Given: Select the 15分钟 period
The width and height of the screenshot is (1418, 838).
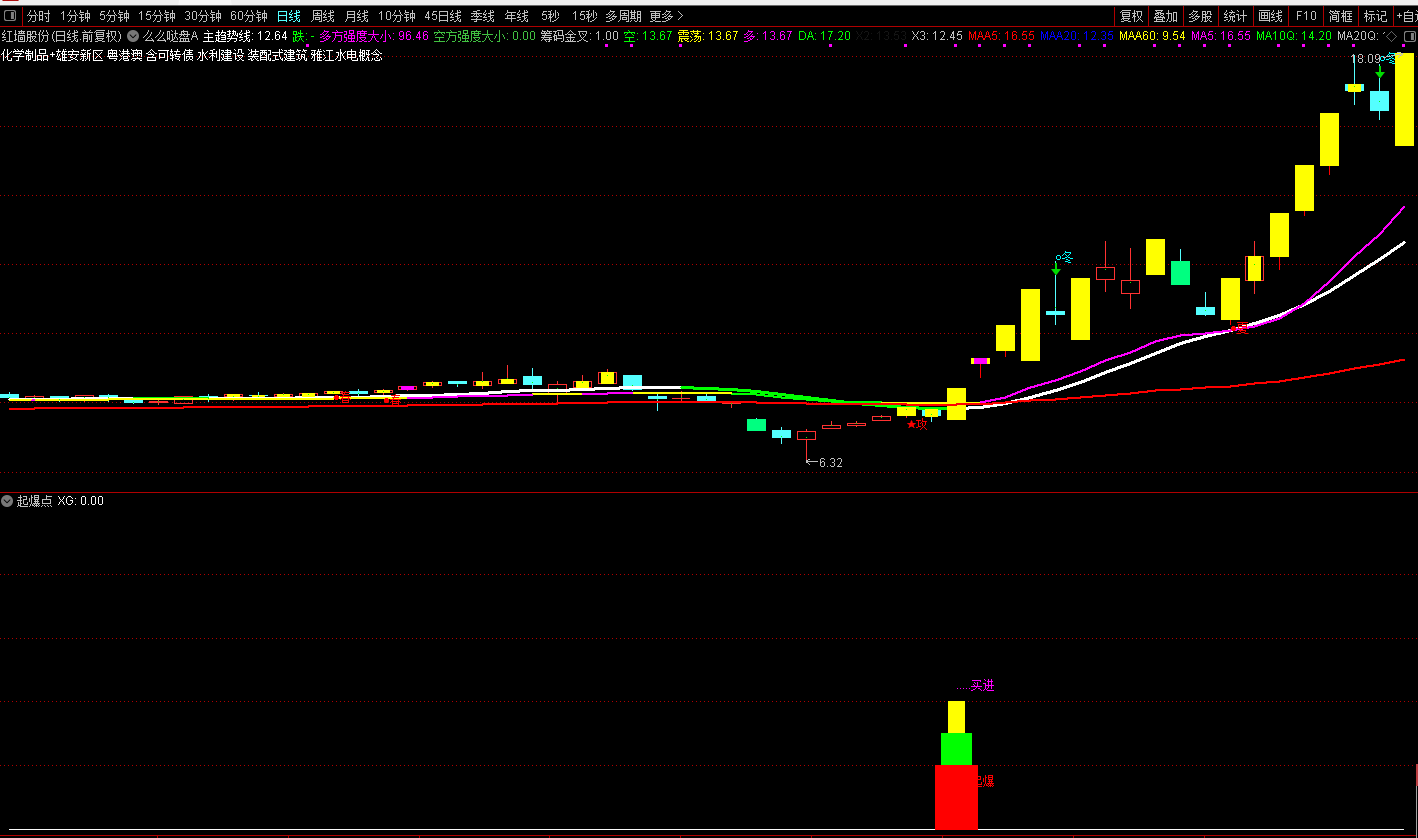Looking at the screenshot, I should click(x=157, y=16).
